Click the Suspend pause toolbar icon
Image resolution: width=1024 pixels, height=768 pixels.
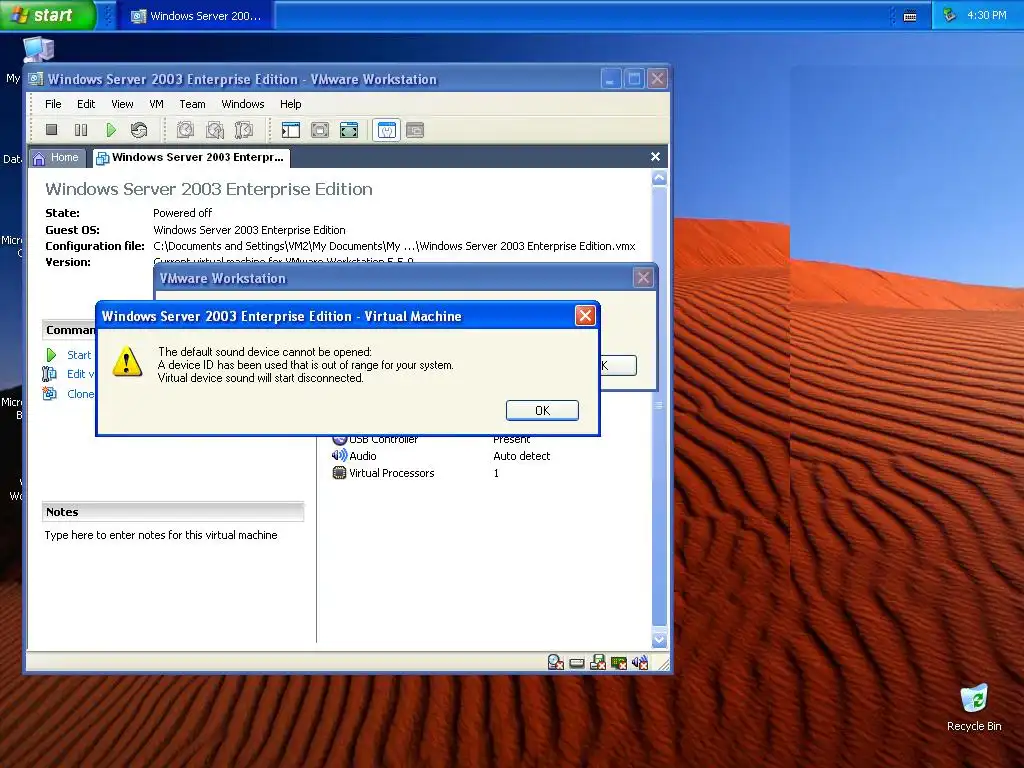[x=81, y=130]
